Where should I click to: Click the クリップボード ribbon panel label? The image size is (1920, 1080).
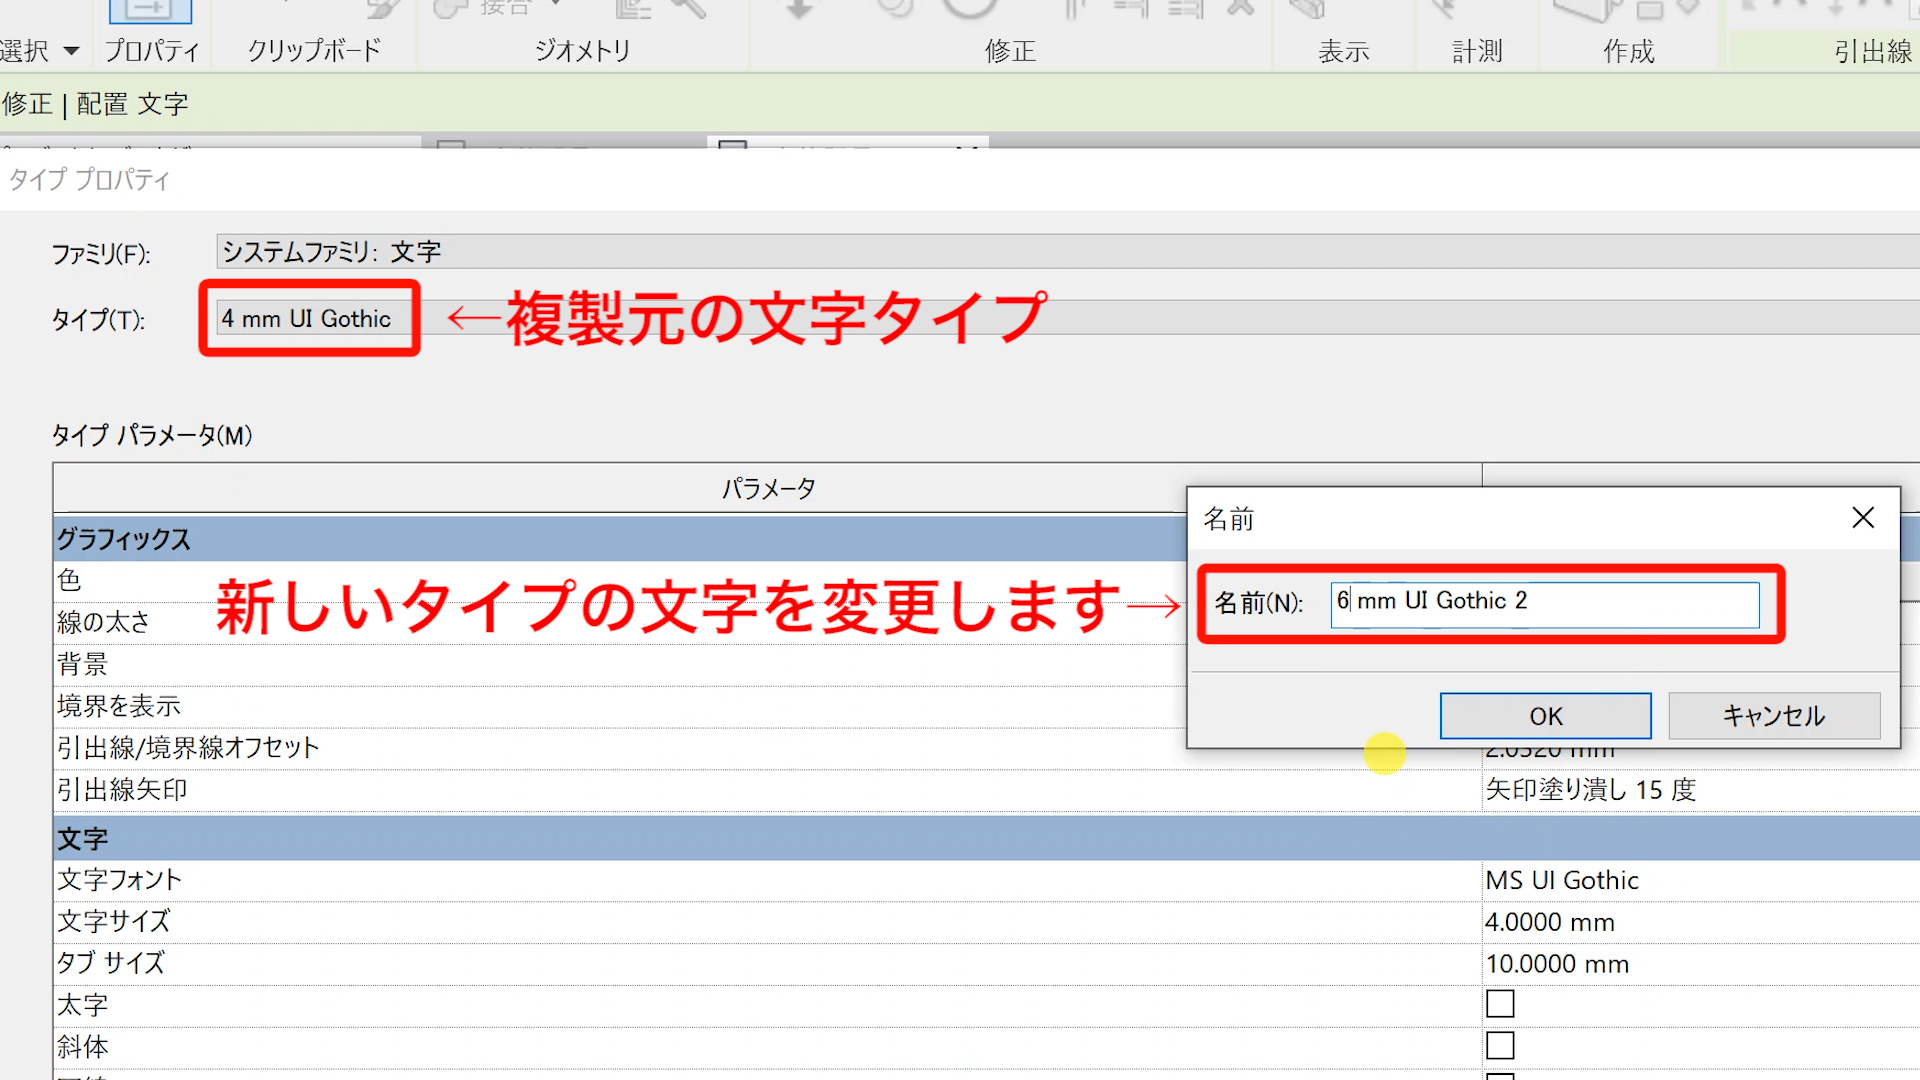(314, 51)
